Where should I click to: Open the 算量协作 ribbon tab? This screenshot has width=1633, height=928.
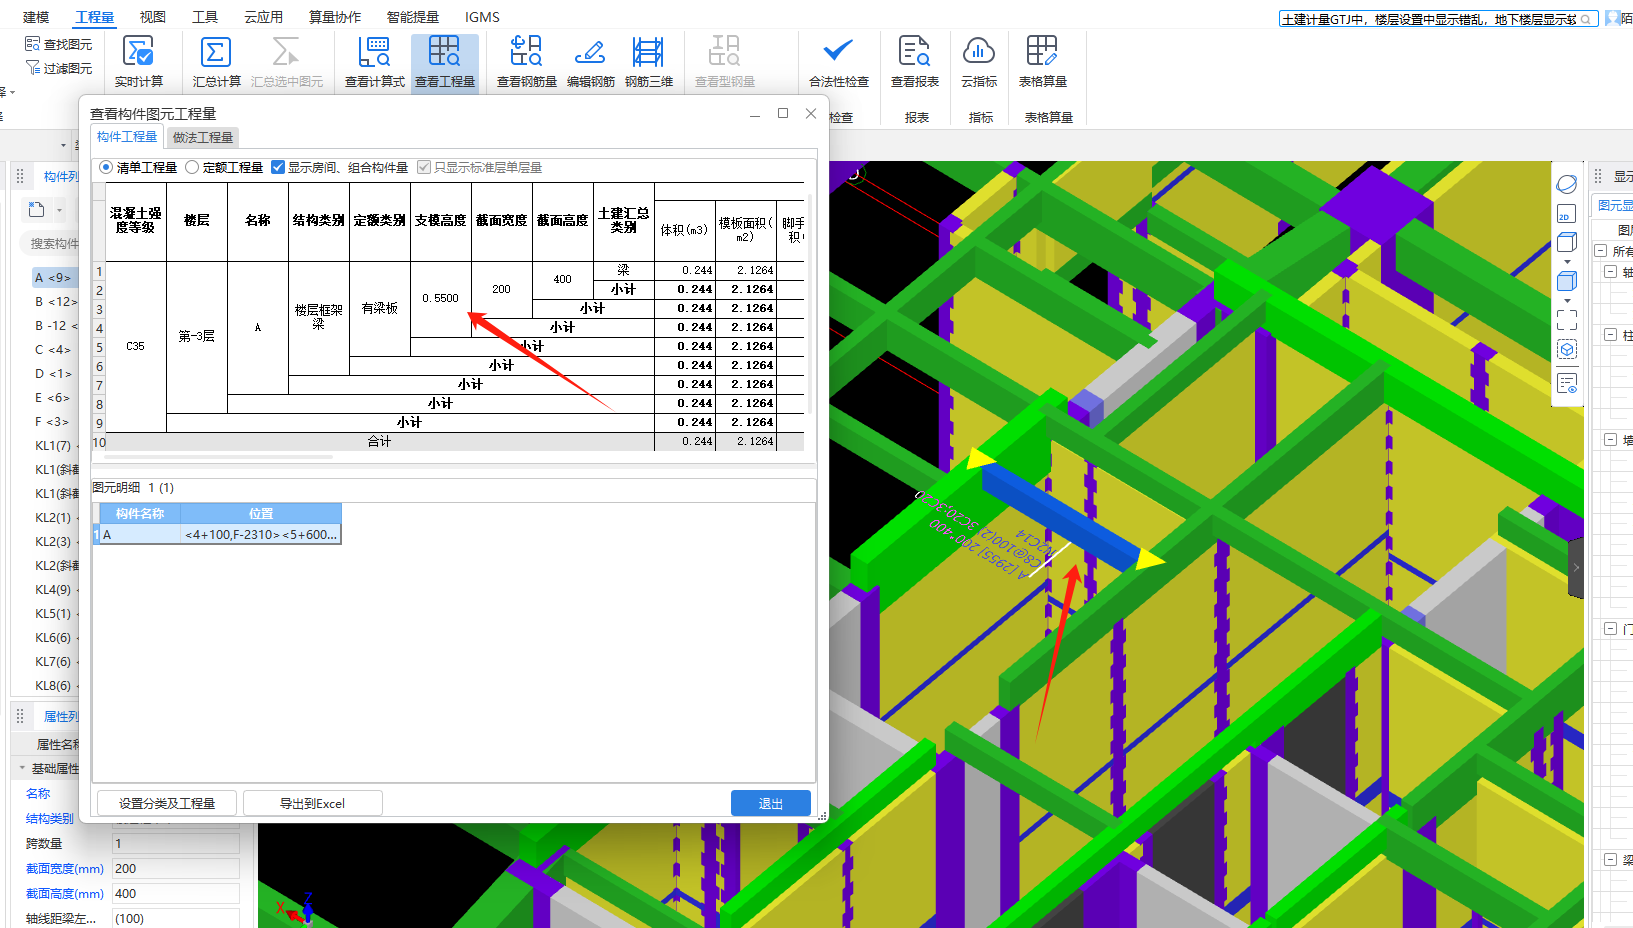pyautogui.click(x=334, y=17)
